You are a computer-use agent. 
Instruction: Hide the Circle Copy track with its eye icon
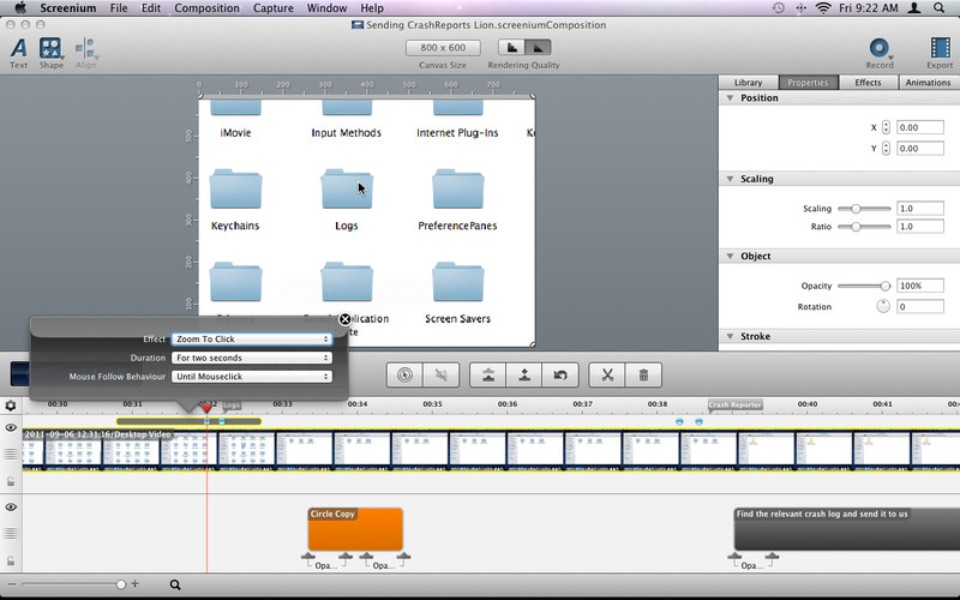(x=11, y=507)
